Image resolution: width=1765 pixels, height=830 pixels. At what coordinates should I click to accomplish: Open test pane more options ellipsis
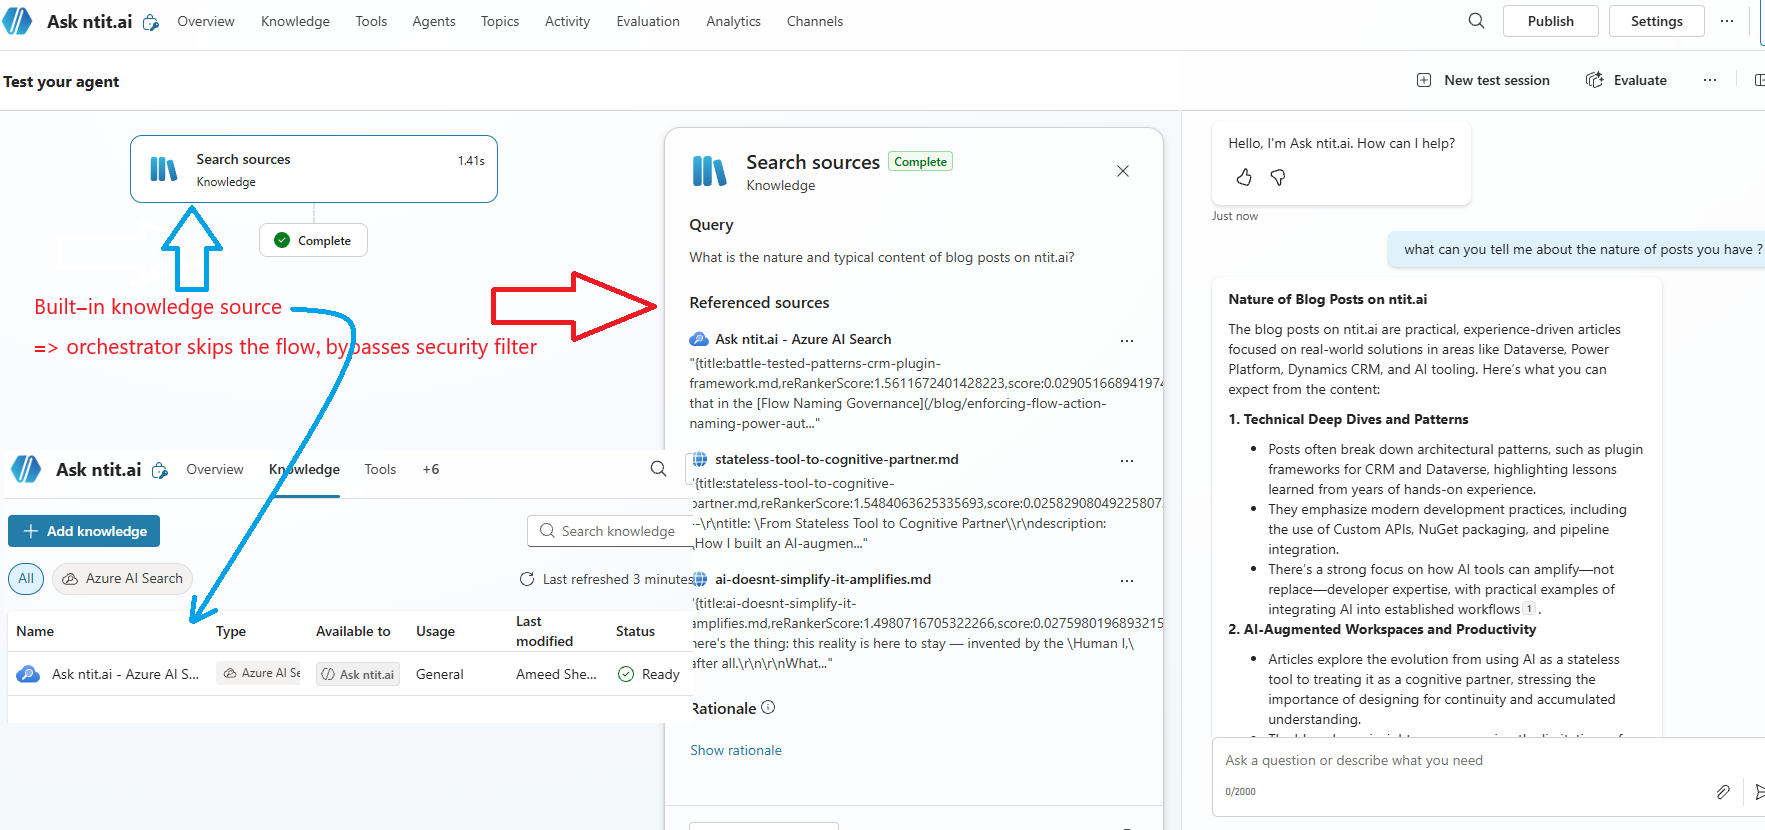tap(1710, 80)
